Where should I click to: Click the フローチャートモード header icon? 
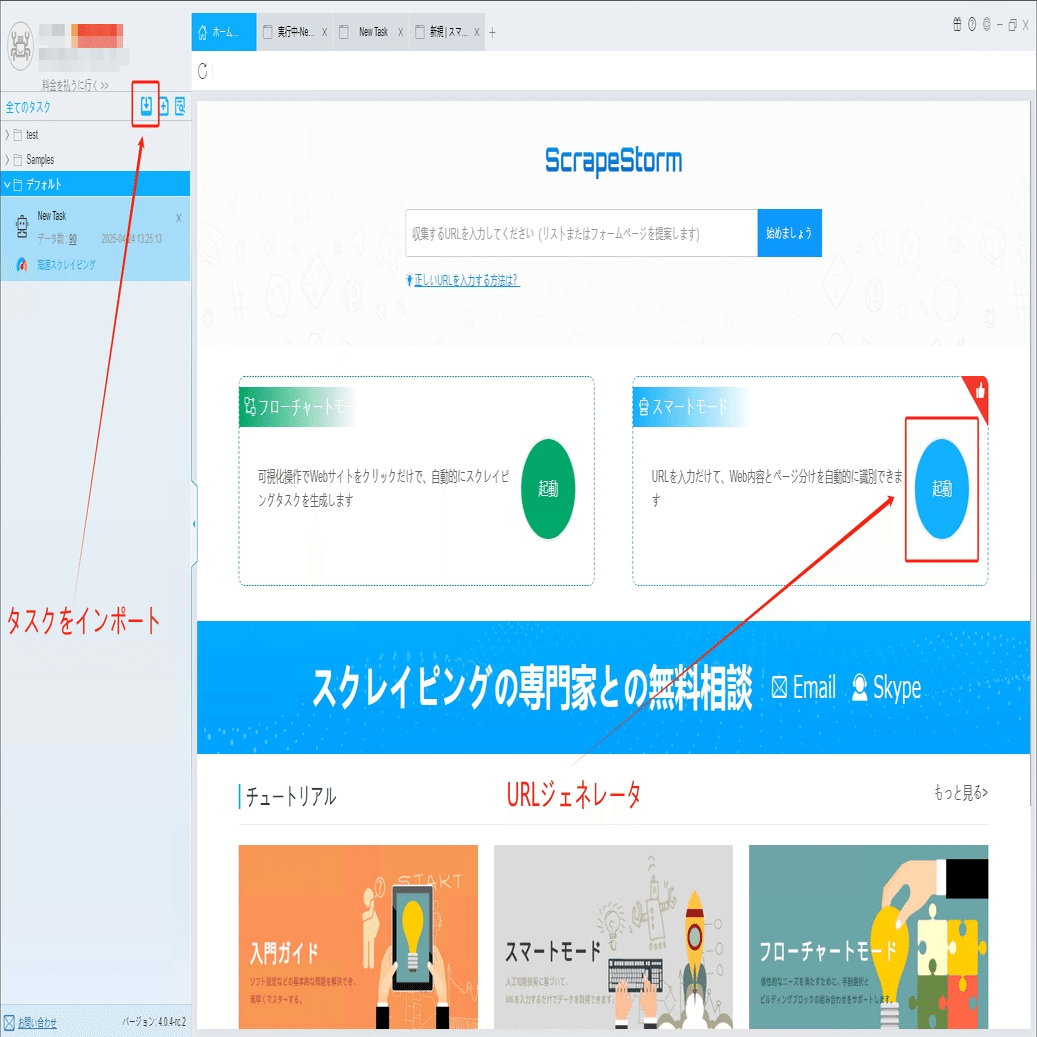(249, 406)
